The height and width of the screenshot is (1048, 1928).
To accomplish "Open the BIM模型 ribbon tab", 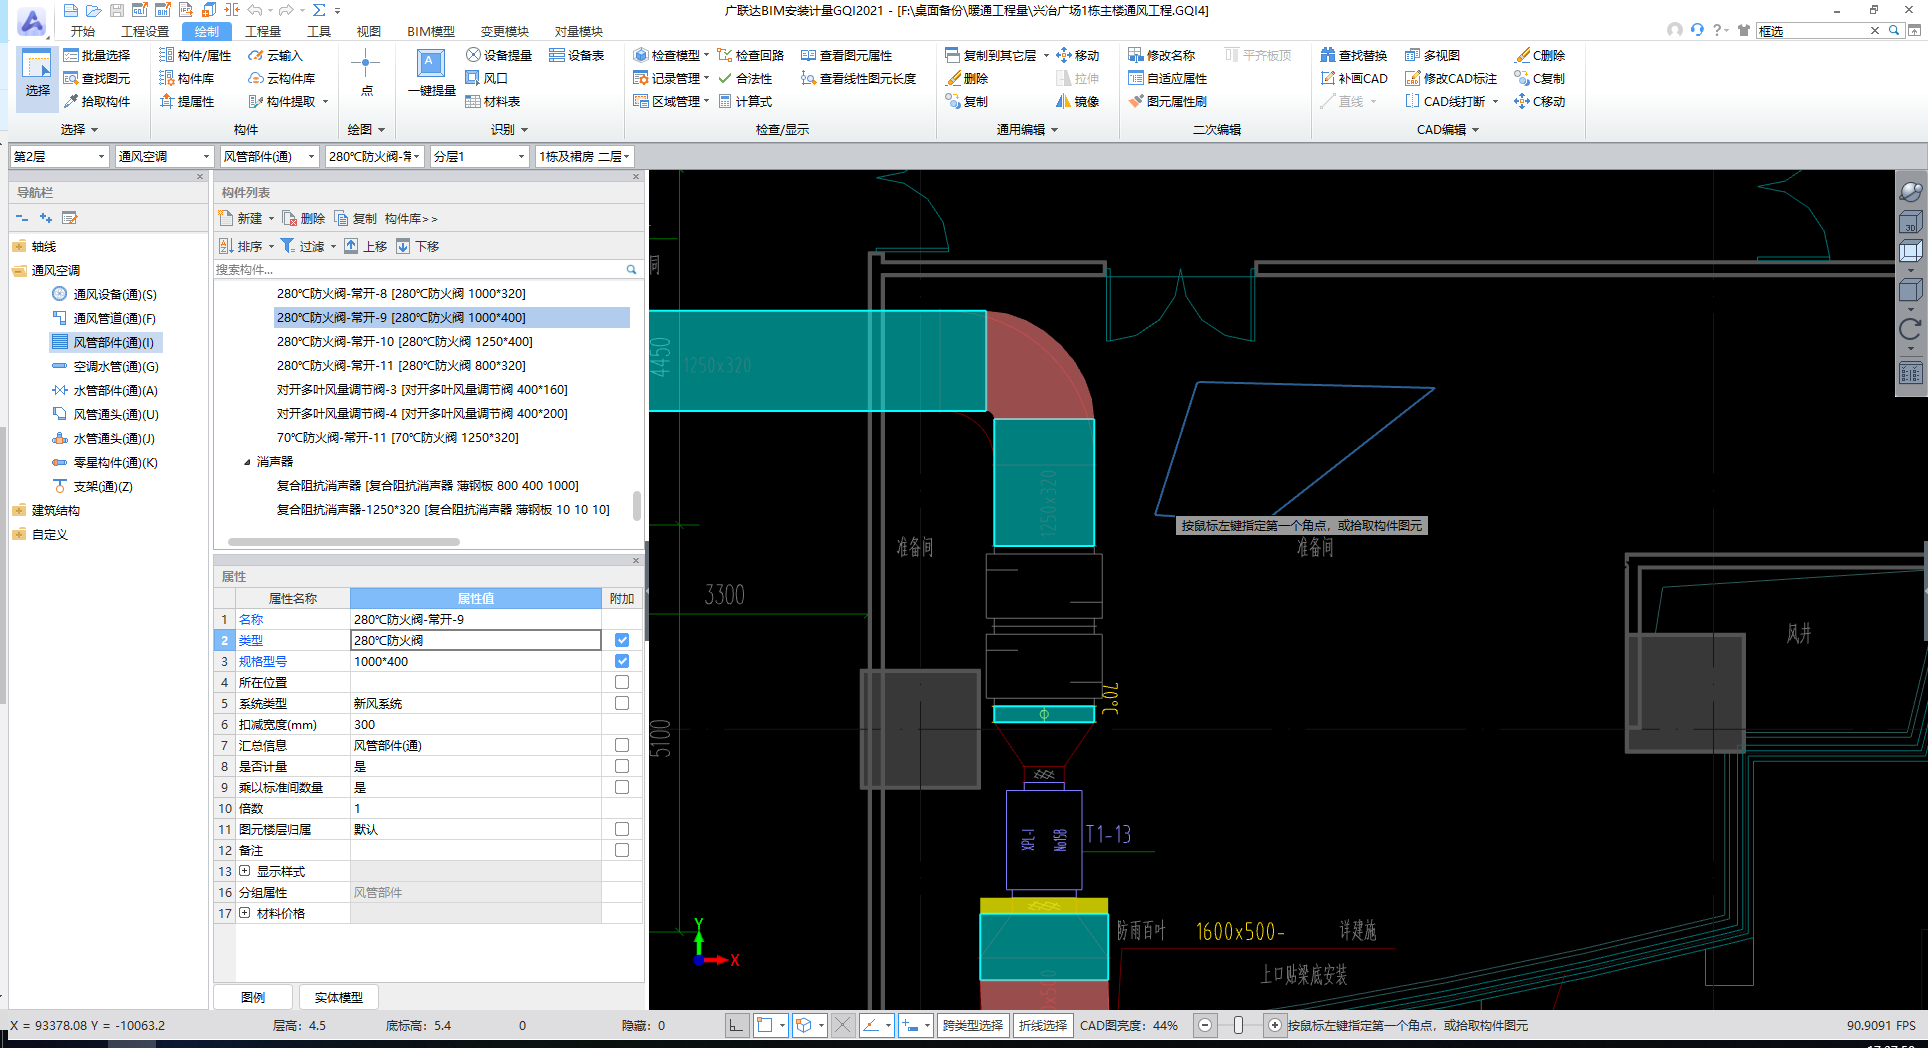I will (431, 31).
